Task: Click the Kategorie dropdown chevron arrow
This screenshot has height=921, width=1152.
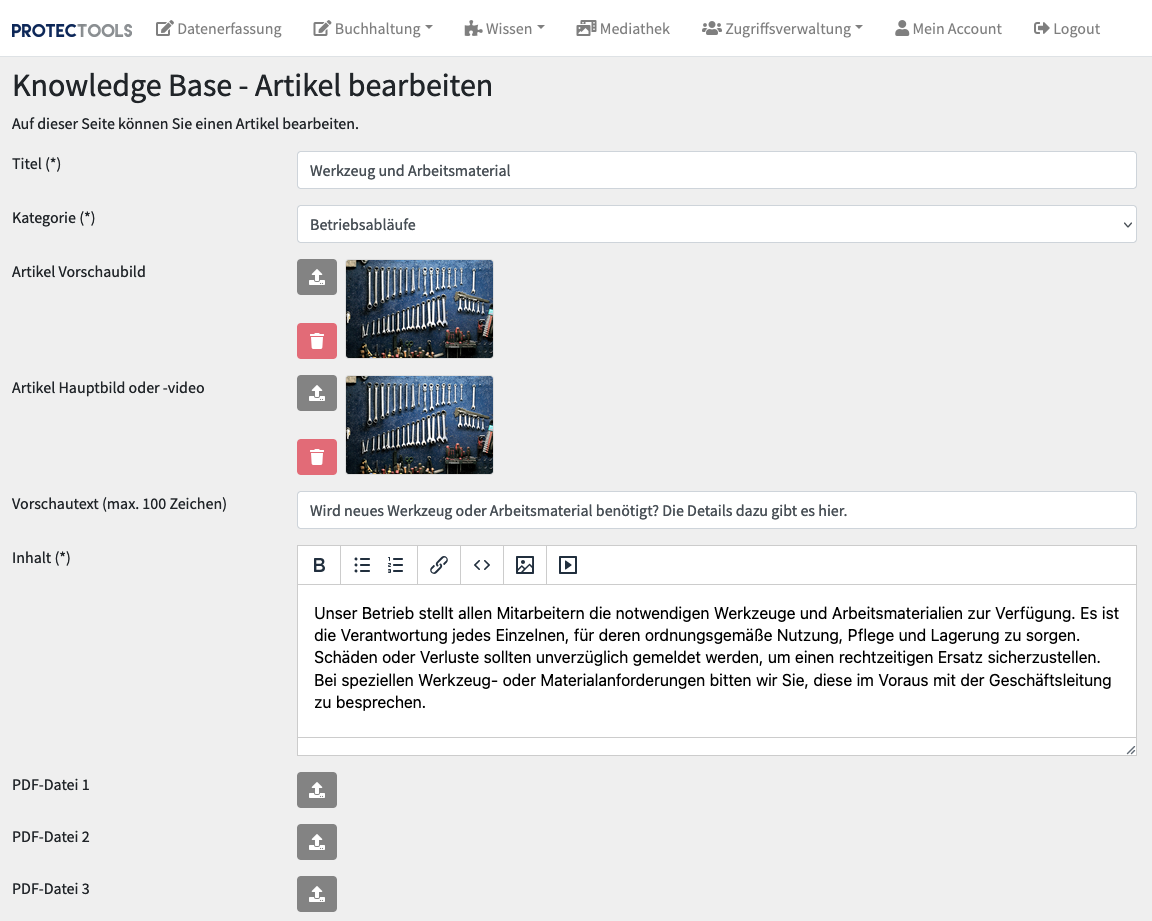Action: pyautogui.click(x=1127, y=225)
